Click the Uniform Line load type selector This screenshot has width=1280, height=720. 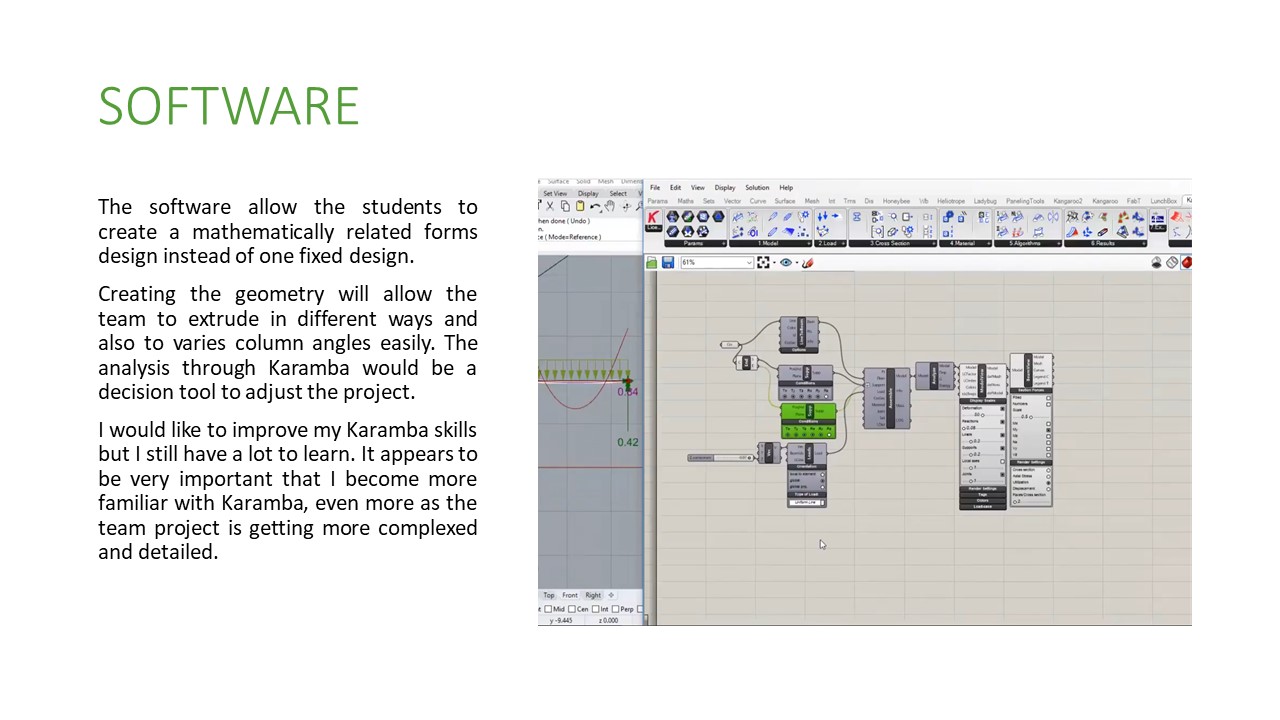tap(806, 503)
